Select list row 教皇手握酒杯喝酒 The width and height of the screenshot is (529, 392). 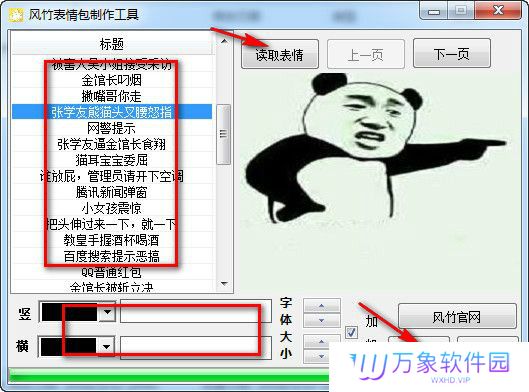pos(112,240)
